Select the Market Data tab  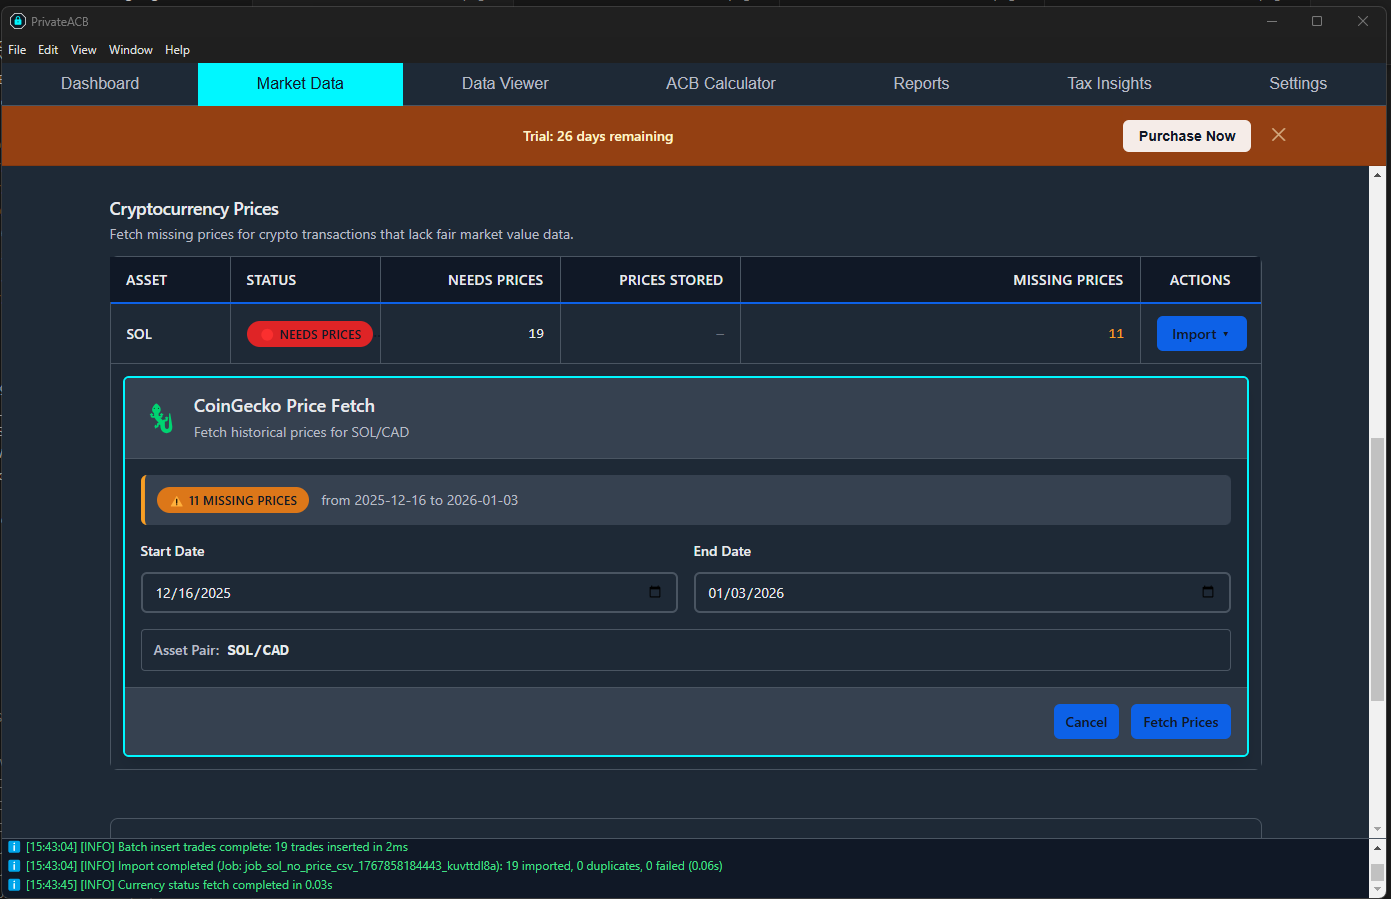(300, 84)
